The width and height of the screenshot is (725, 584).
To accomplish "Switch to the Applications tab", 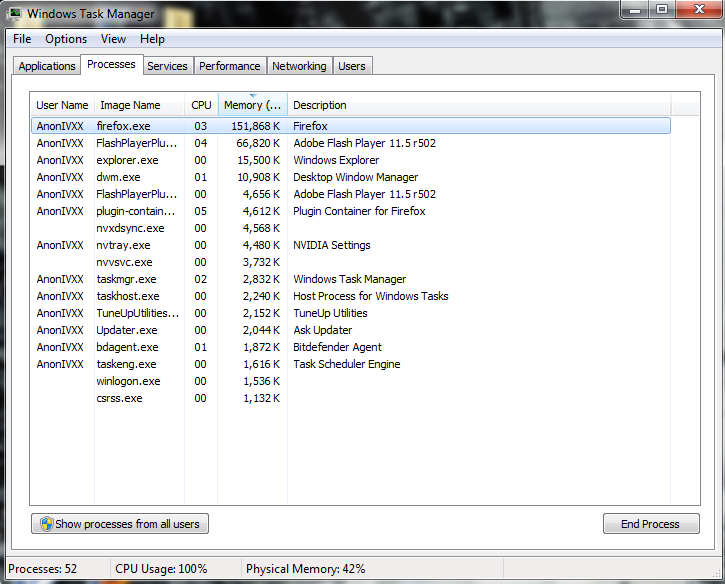I will (47, 66).
